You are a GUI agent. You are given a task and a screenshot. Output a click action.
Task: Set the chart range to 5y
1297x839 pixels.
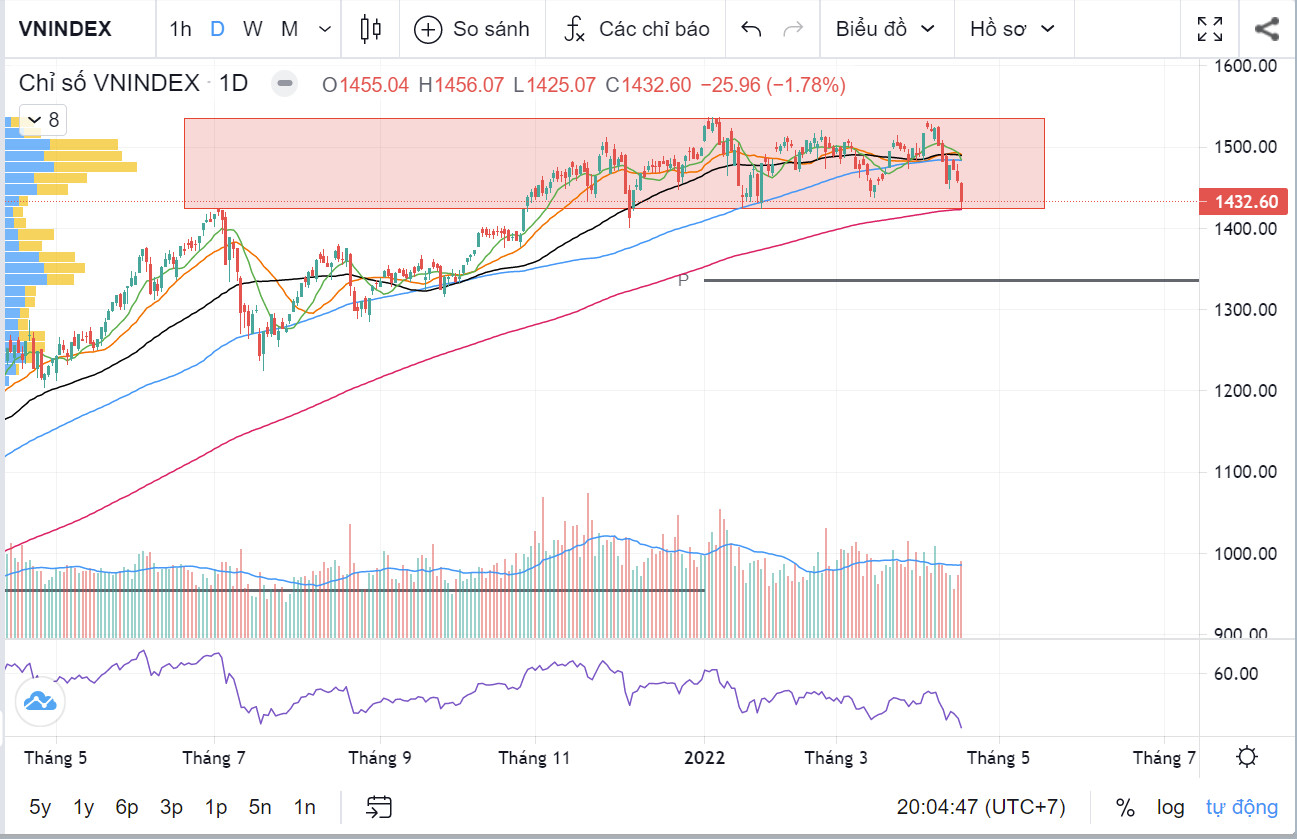[40, 807]
